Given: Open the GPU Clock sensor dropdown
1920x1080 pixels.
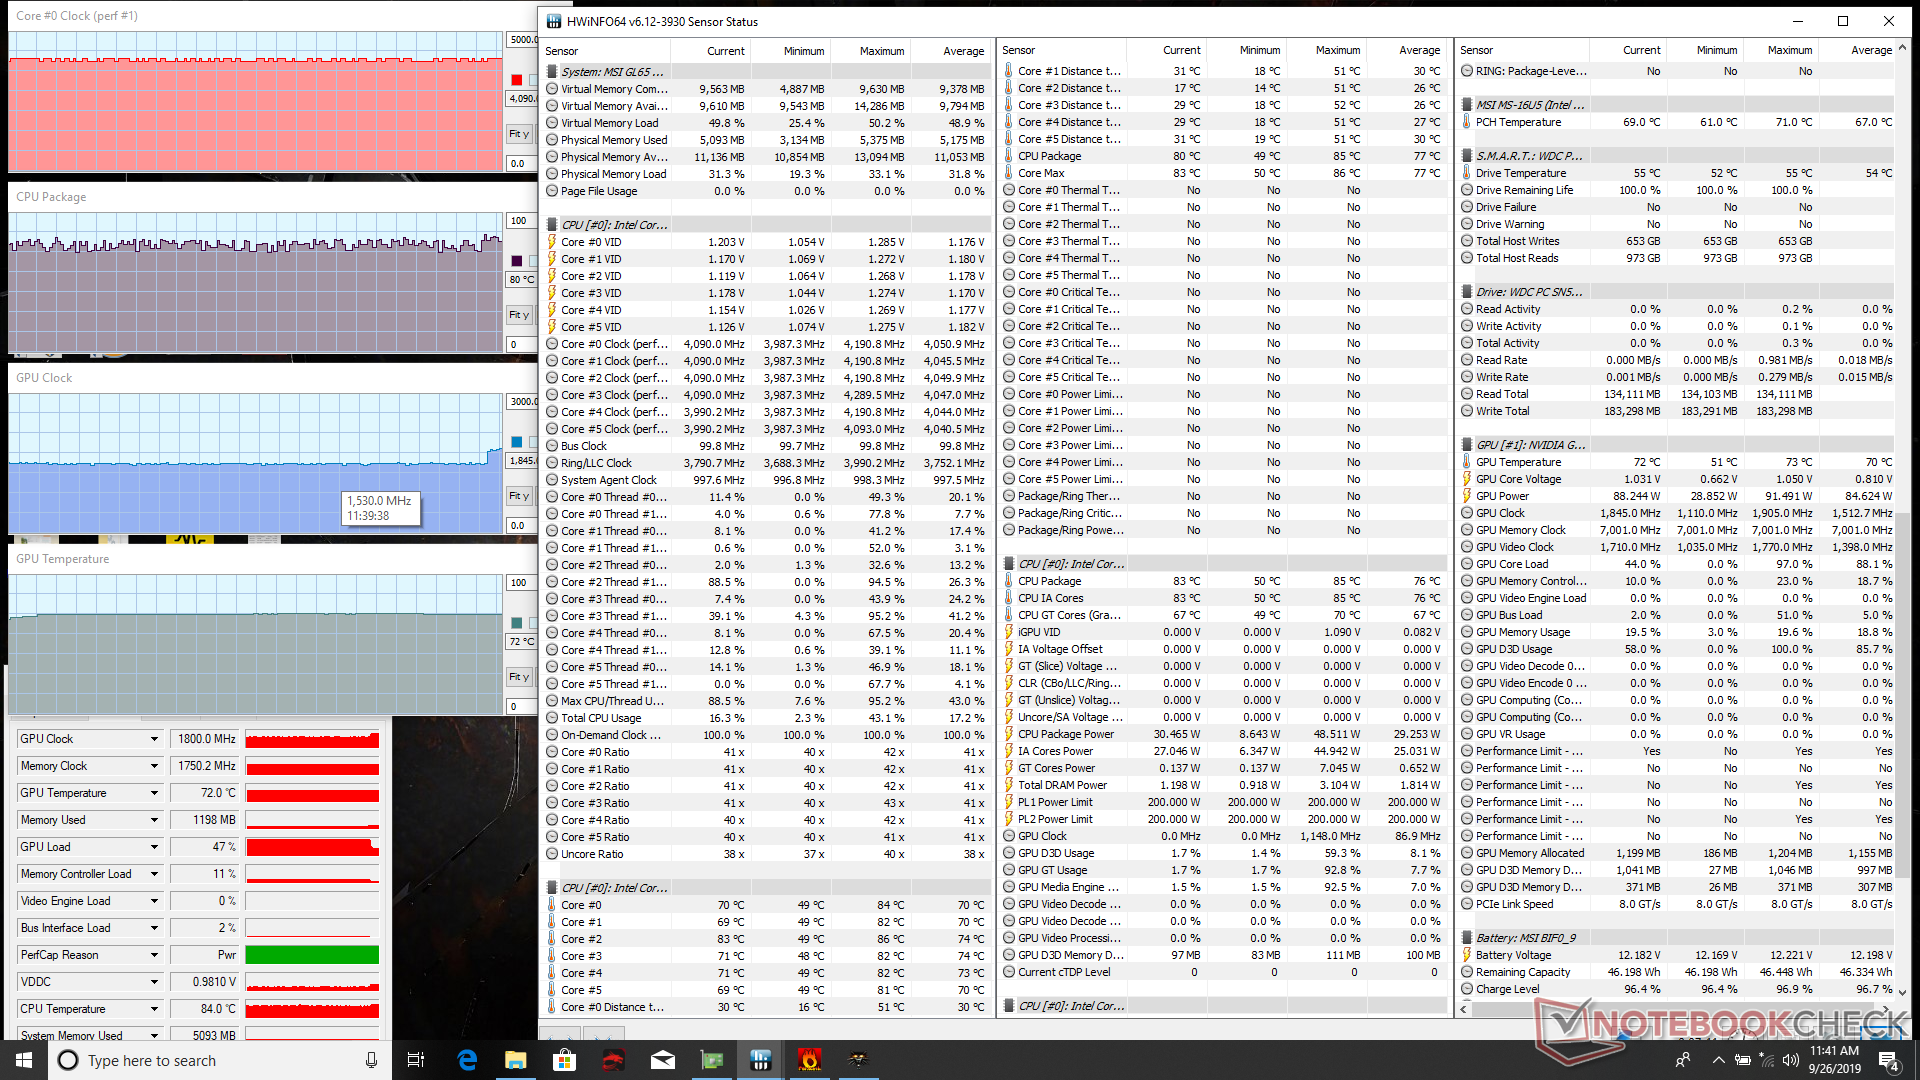Looking at the screenshot, I should pyautogui.click(x=154, y=739).
